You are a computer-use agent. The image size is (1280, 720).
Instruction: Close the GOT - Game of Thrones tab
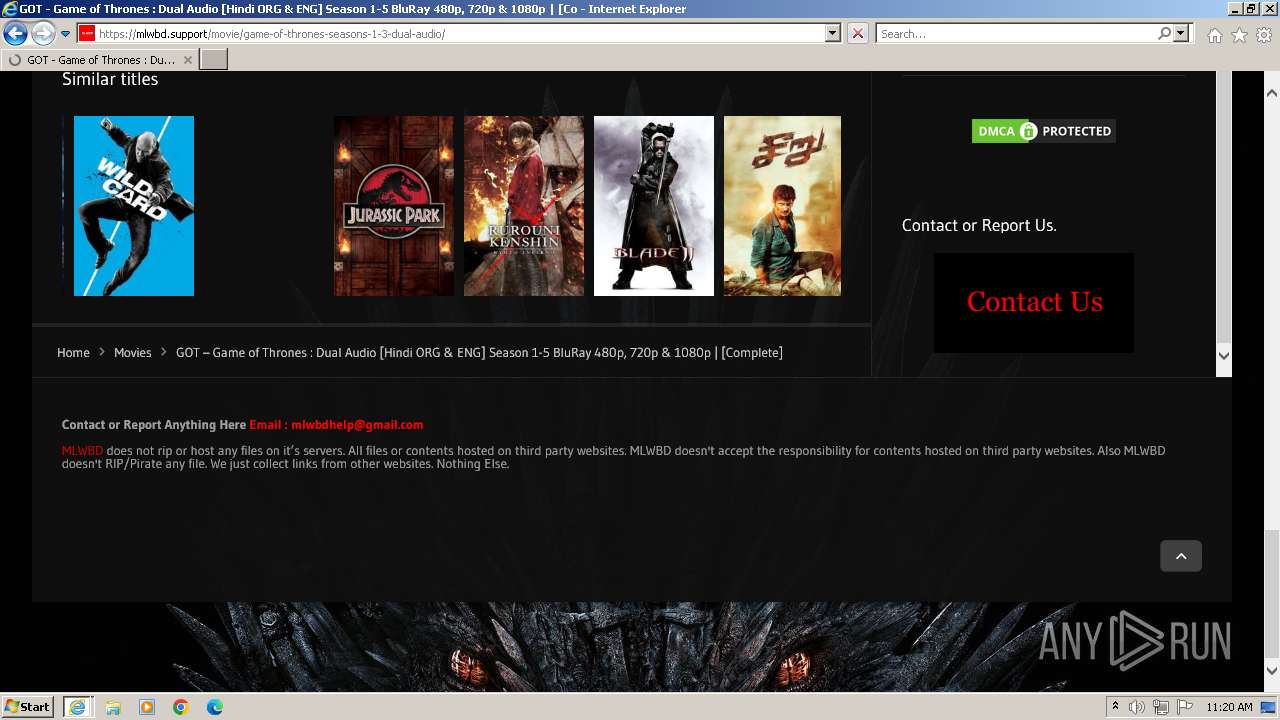187,60
